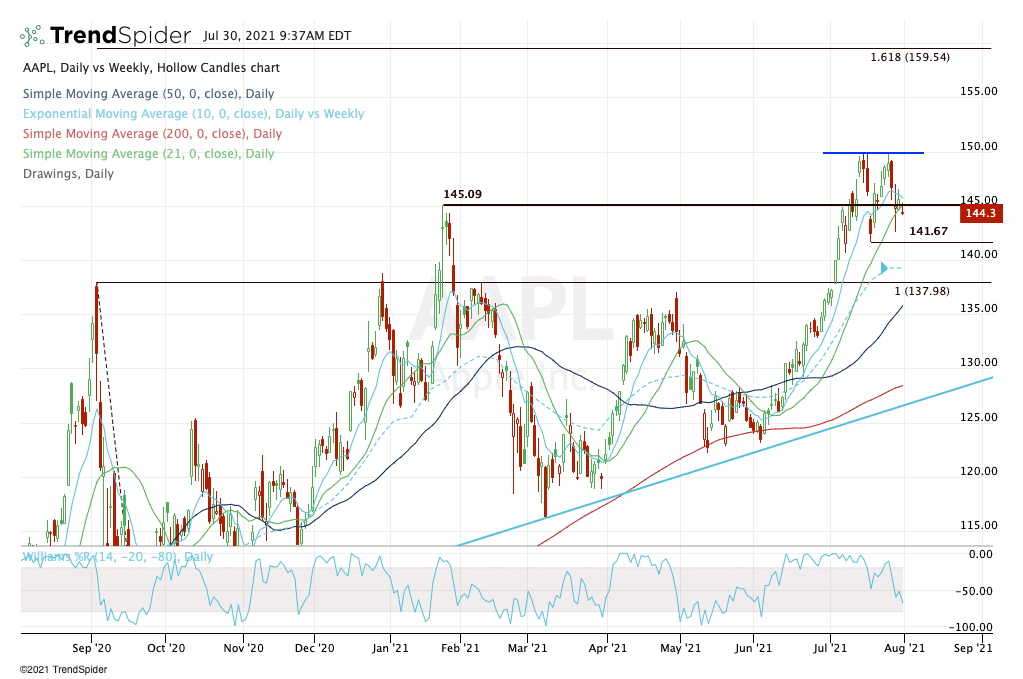Click the Nov '20 date axis label
1023x679 pixels.
pyautogui.click(x=243, y=648)
